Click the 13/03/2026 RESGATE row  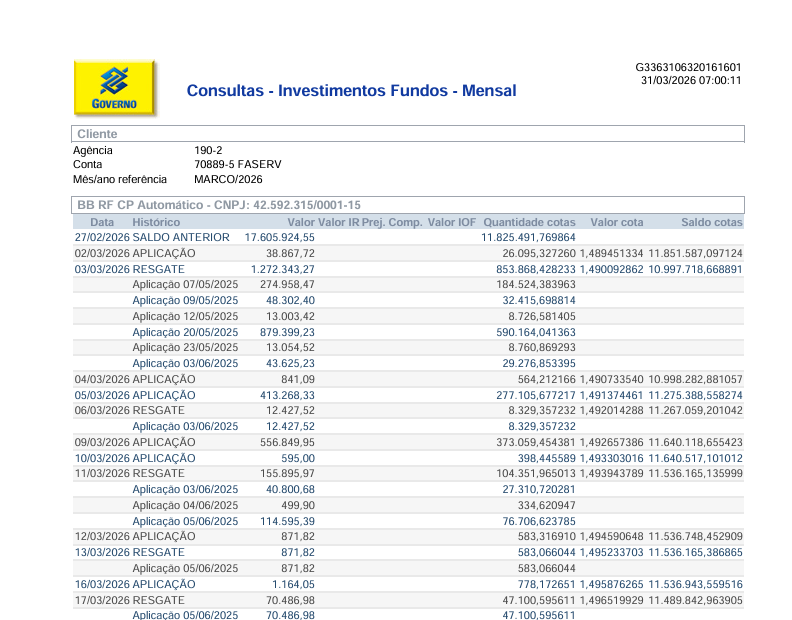pyautogui.click(x=408, y=552)
